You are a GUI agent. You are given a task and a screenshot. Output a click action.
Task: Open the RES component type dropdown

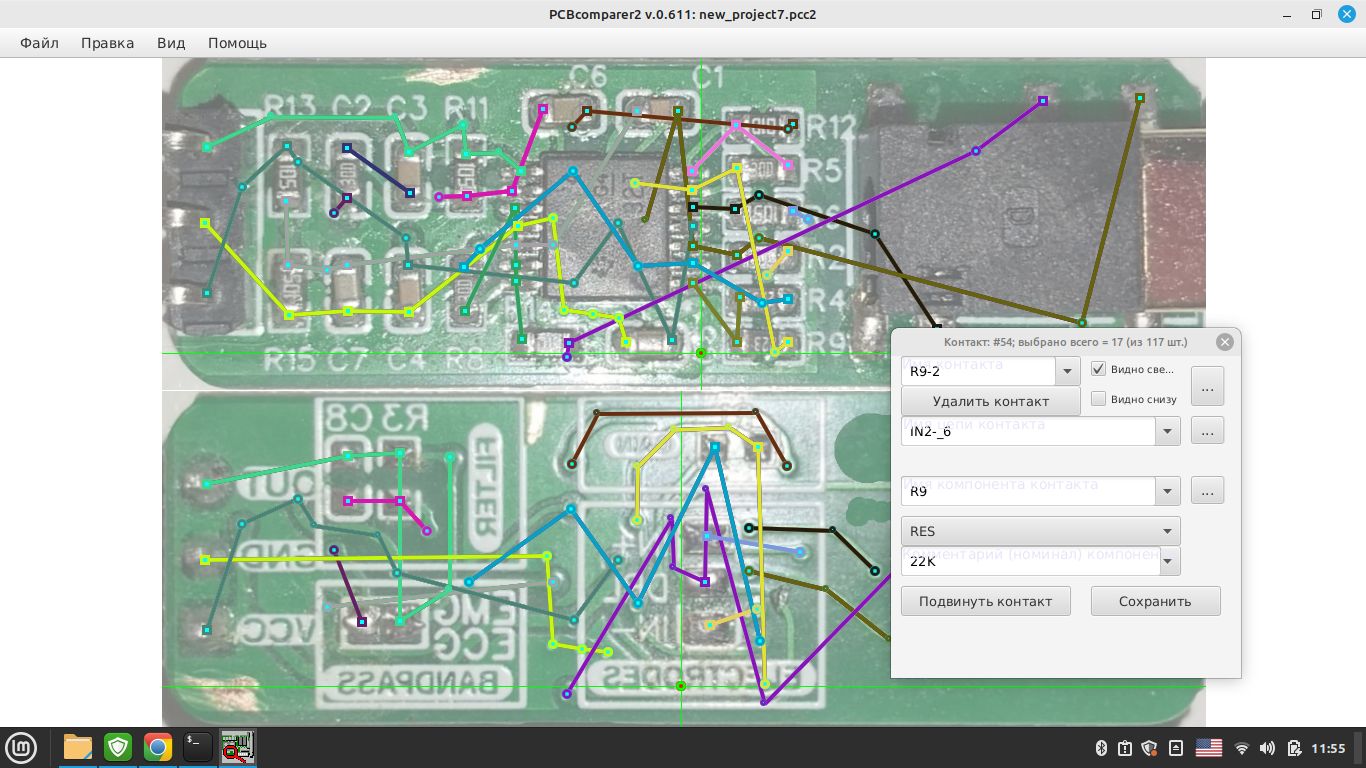point(1041,531)
